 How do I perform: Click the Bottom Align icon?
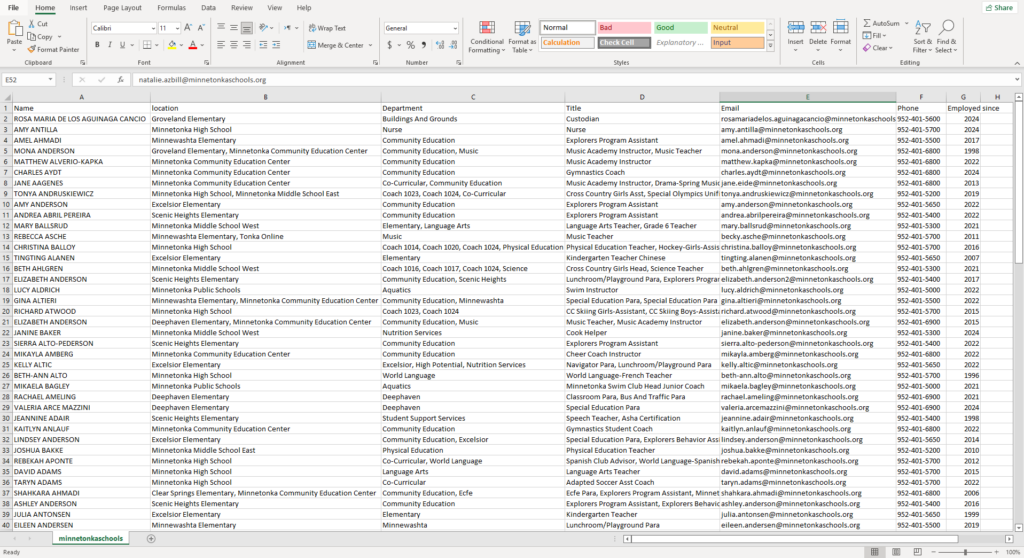[x=247, y=28]
